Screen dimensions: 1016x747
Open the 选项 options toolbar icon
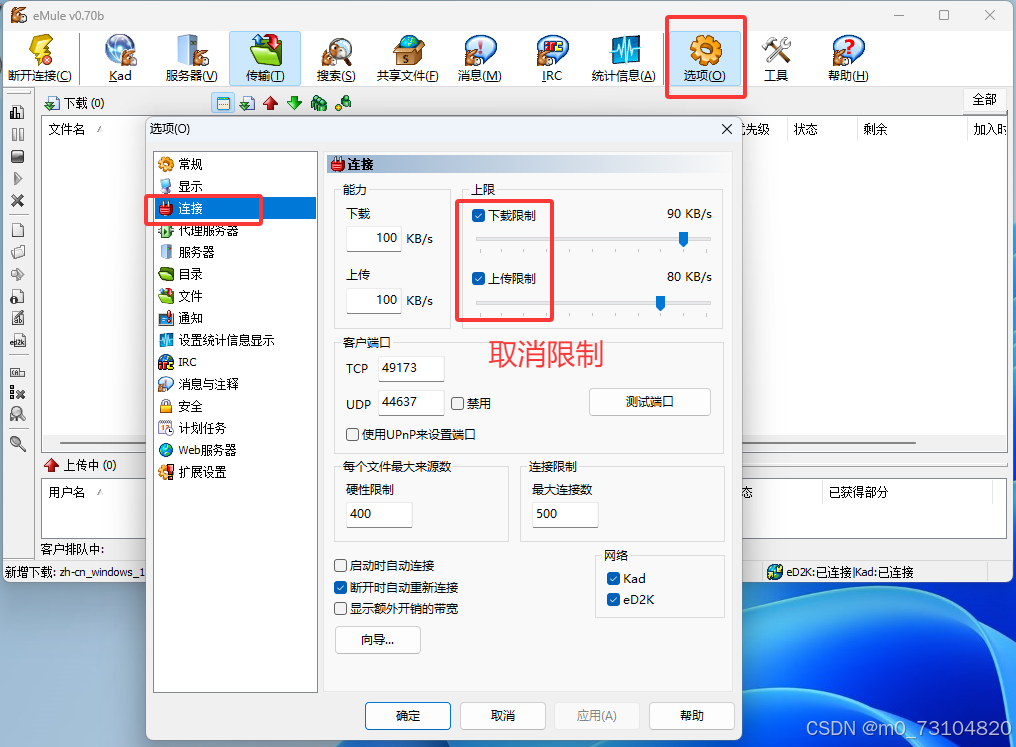click(x=705, y=58)
